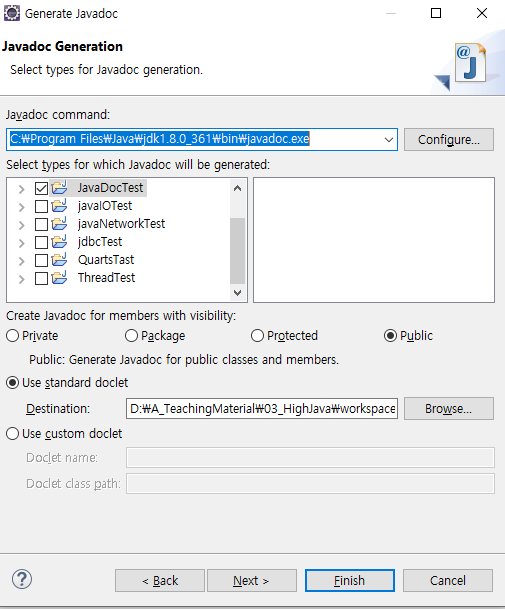Click project tree scrollbar down arrow
505x609 pixels.
pos(237,292)
